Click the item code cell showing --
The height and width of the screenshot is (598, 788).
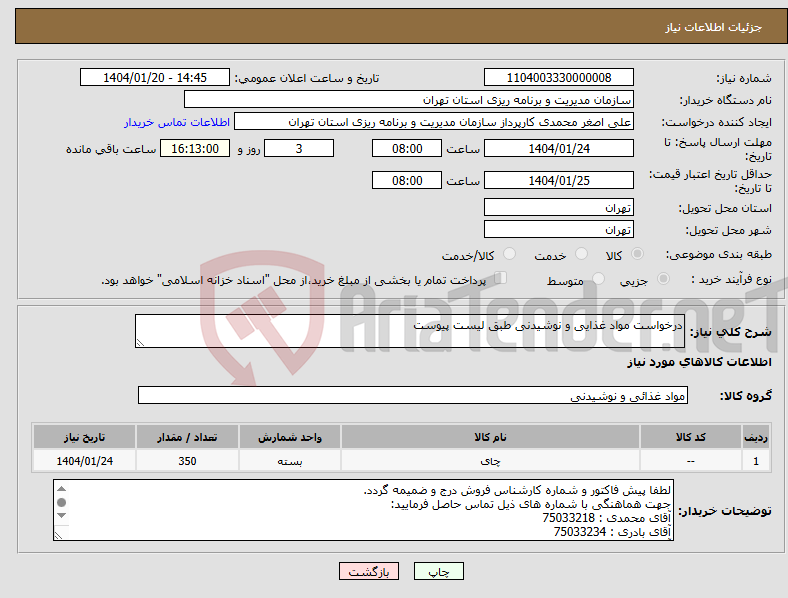coord(691,461)
